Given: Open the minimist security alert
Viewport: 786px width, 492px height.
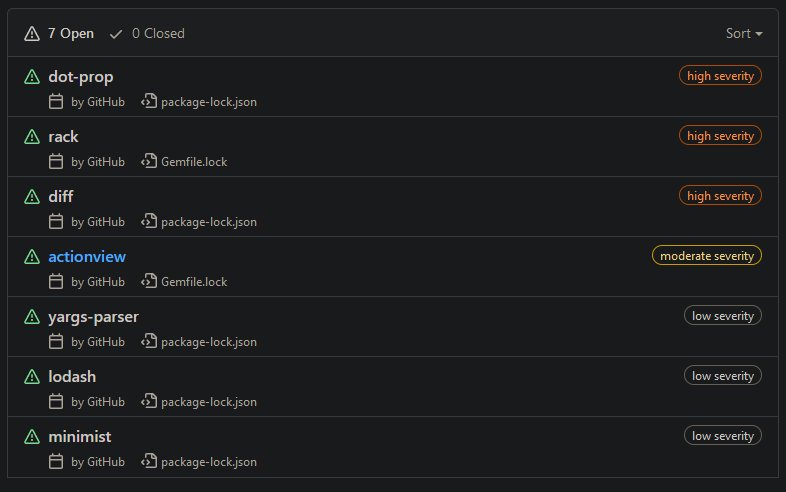Looking at the screenshot, I should click(80, 437).
